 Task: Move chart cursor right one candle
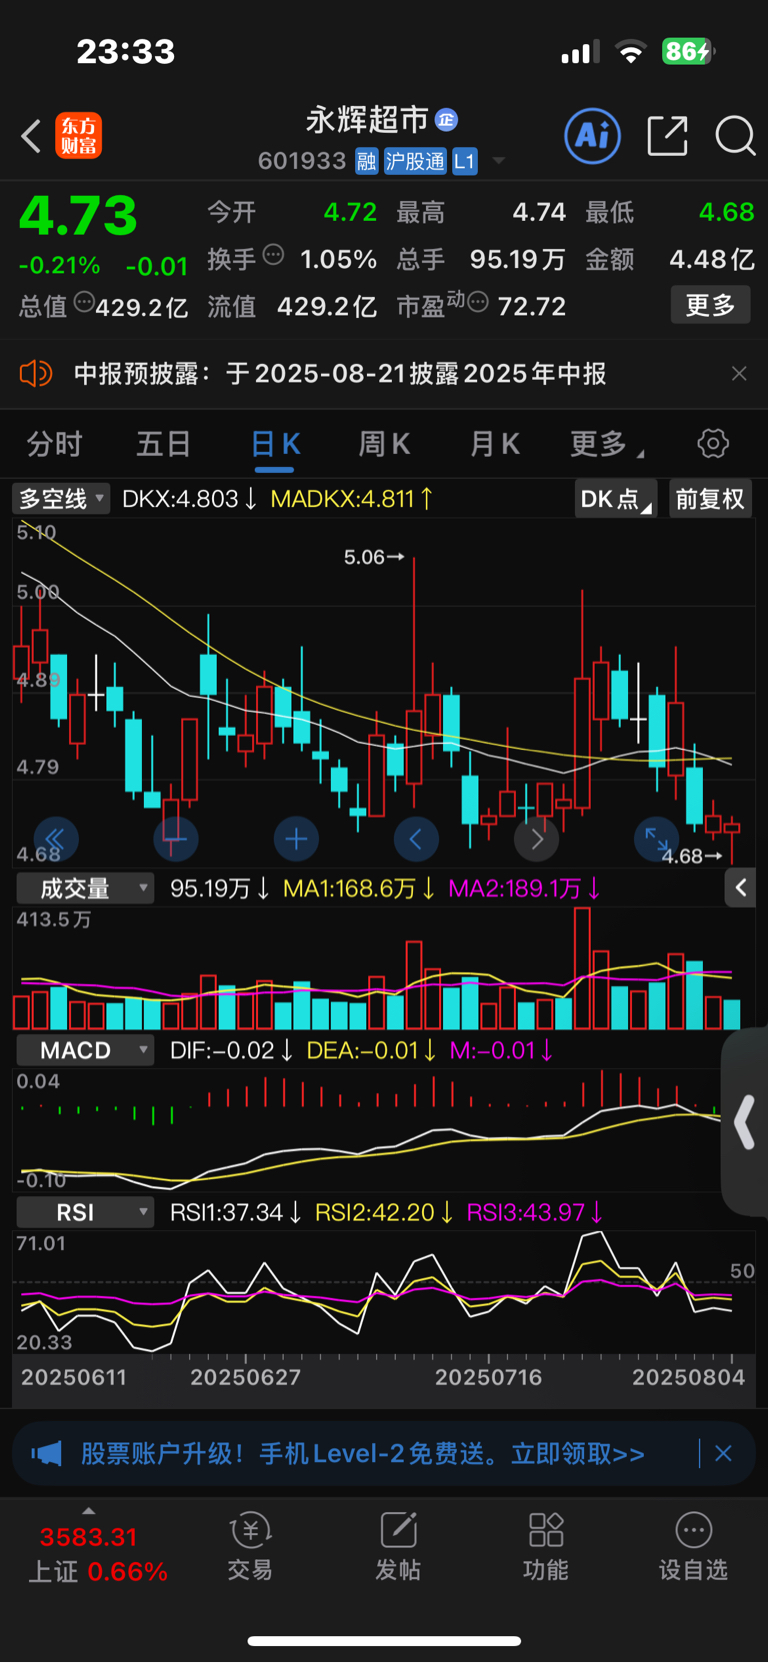pyautogui.click(x=536, y=838)
